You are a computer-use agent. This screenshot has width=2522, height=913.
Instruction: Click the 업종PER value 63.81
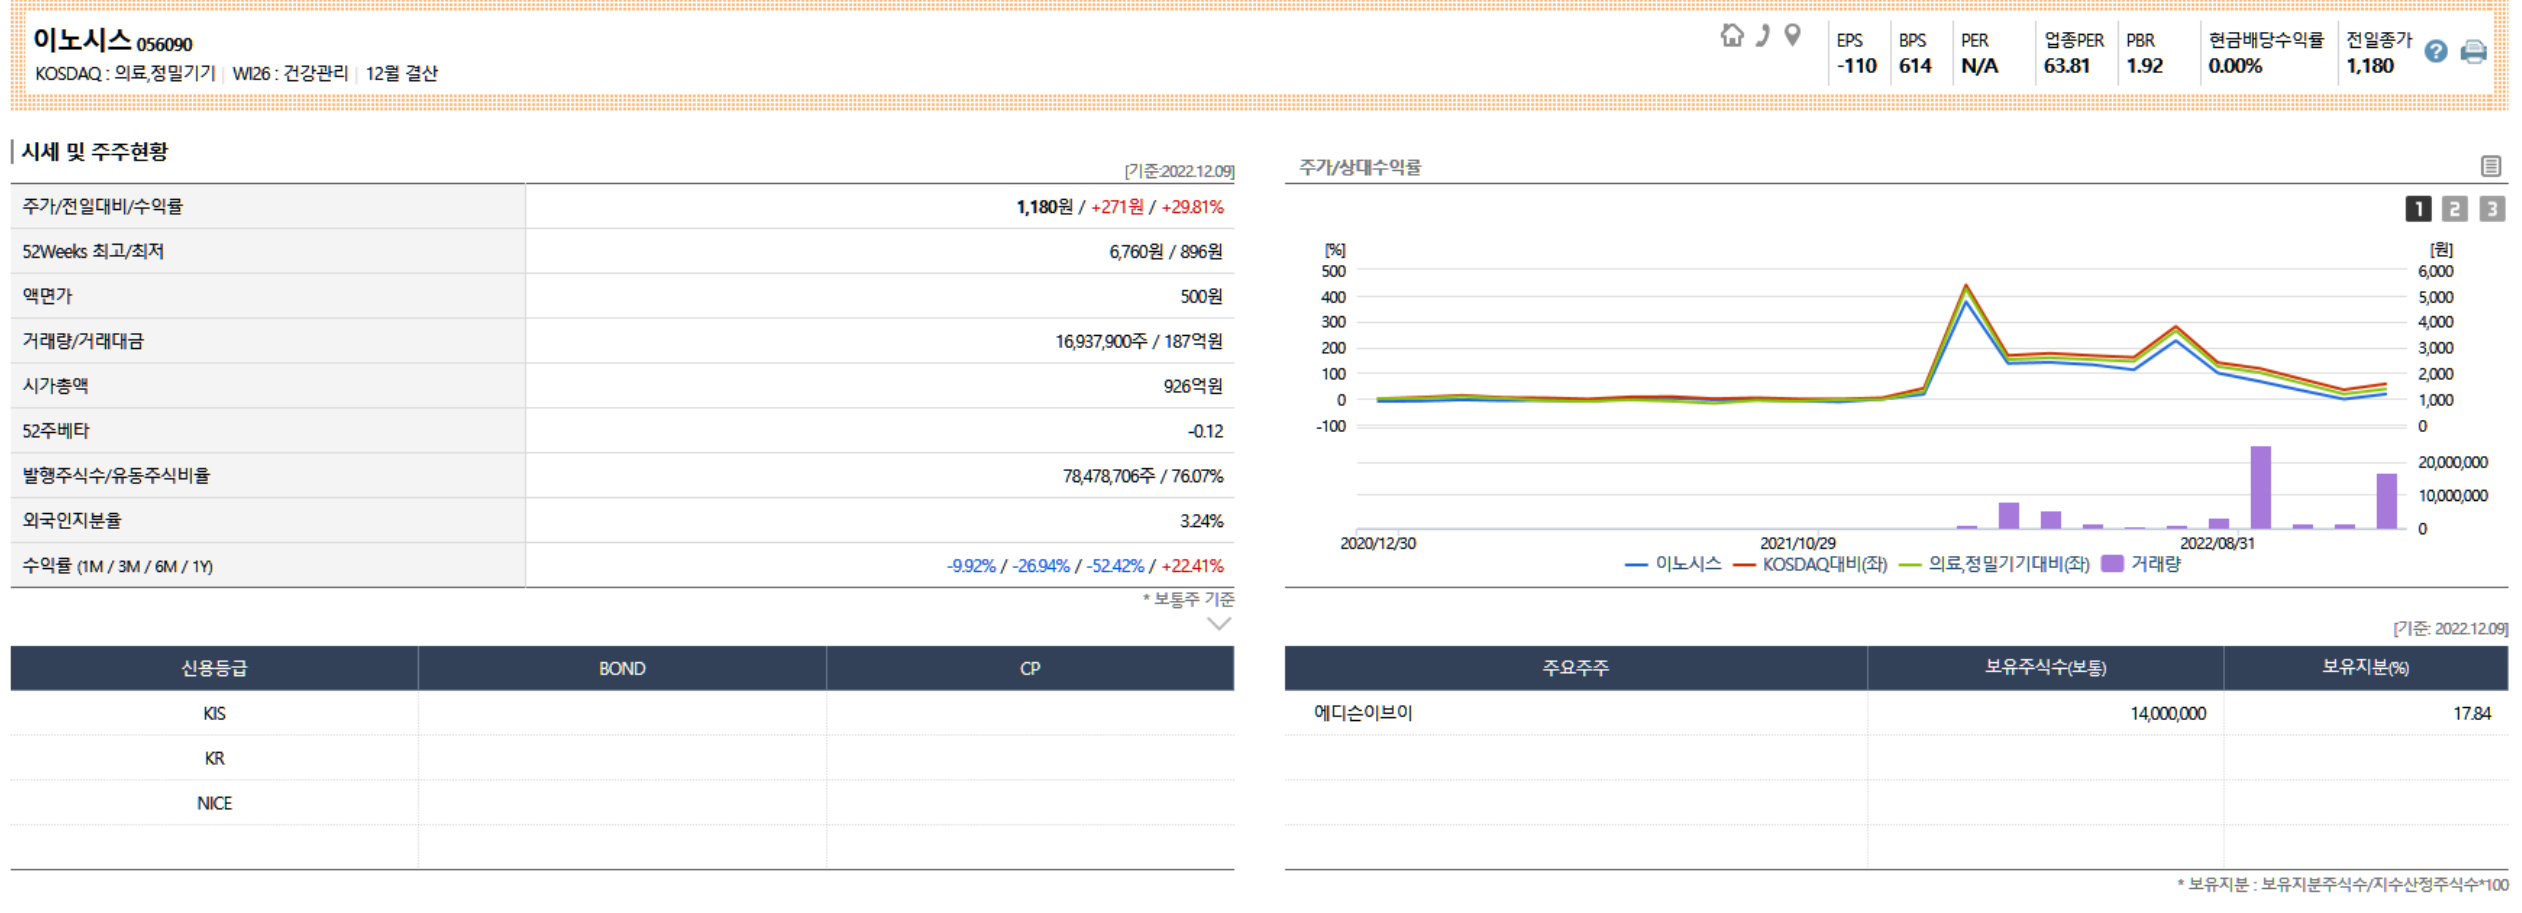point(2067,66)
